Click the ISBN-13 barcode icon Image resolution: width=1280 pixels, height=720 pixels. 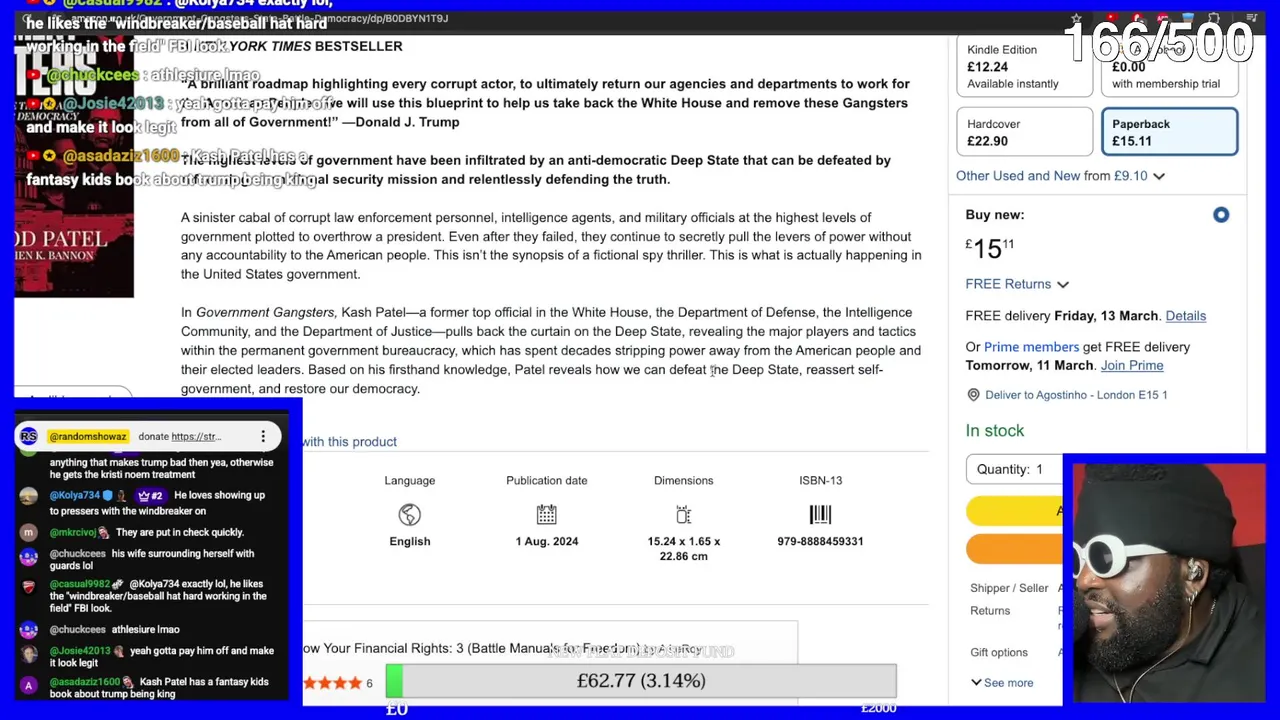[x=820, y=514]
